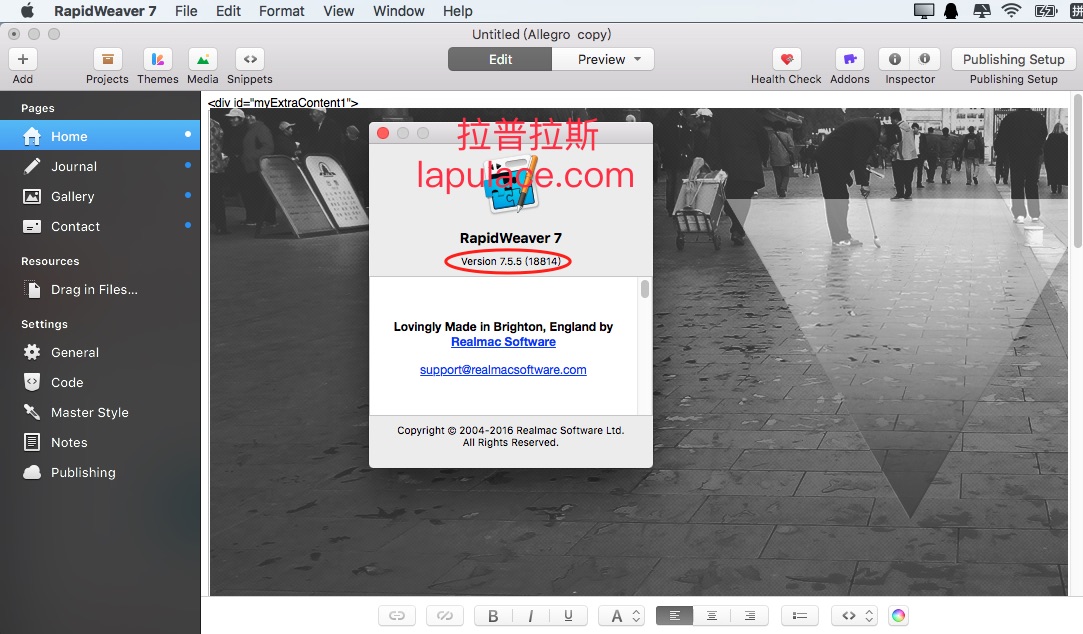Screen dimensions: 1083x634
Task: Run the Health Check heart icon
Action: [786, 59]
